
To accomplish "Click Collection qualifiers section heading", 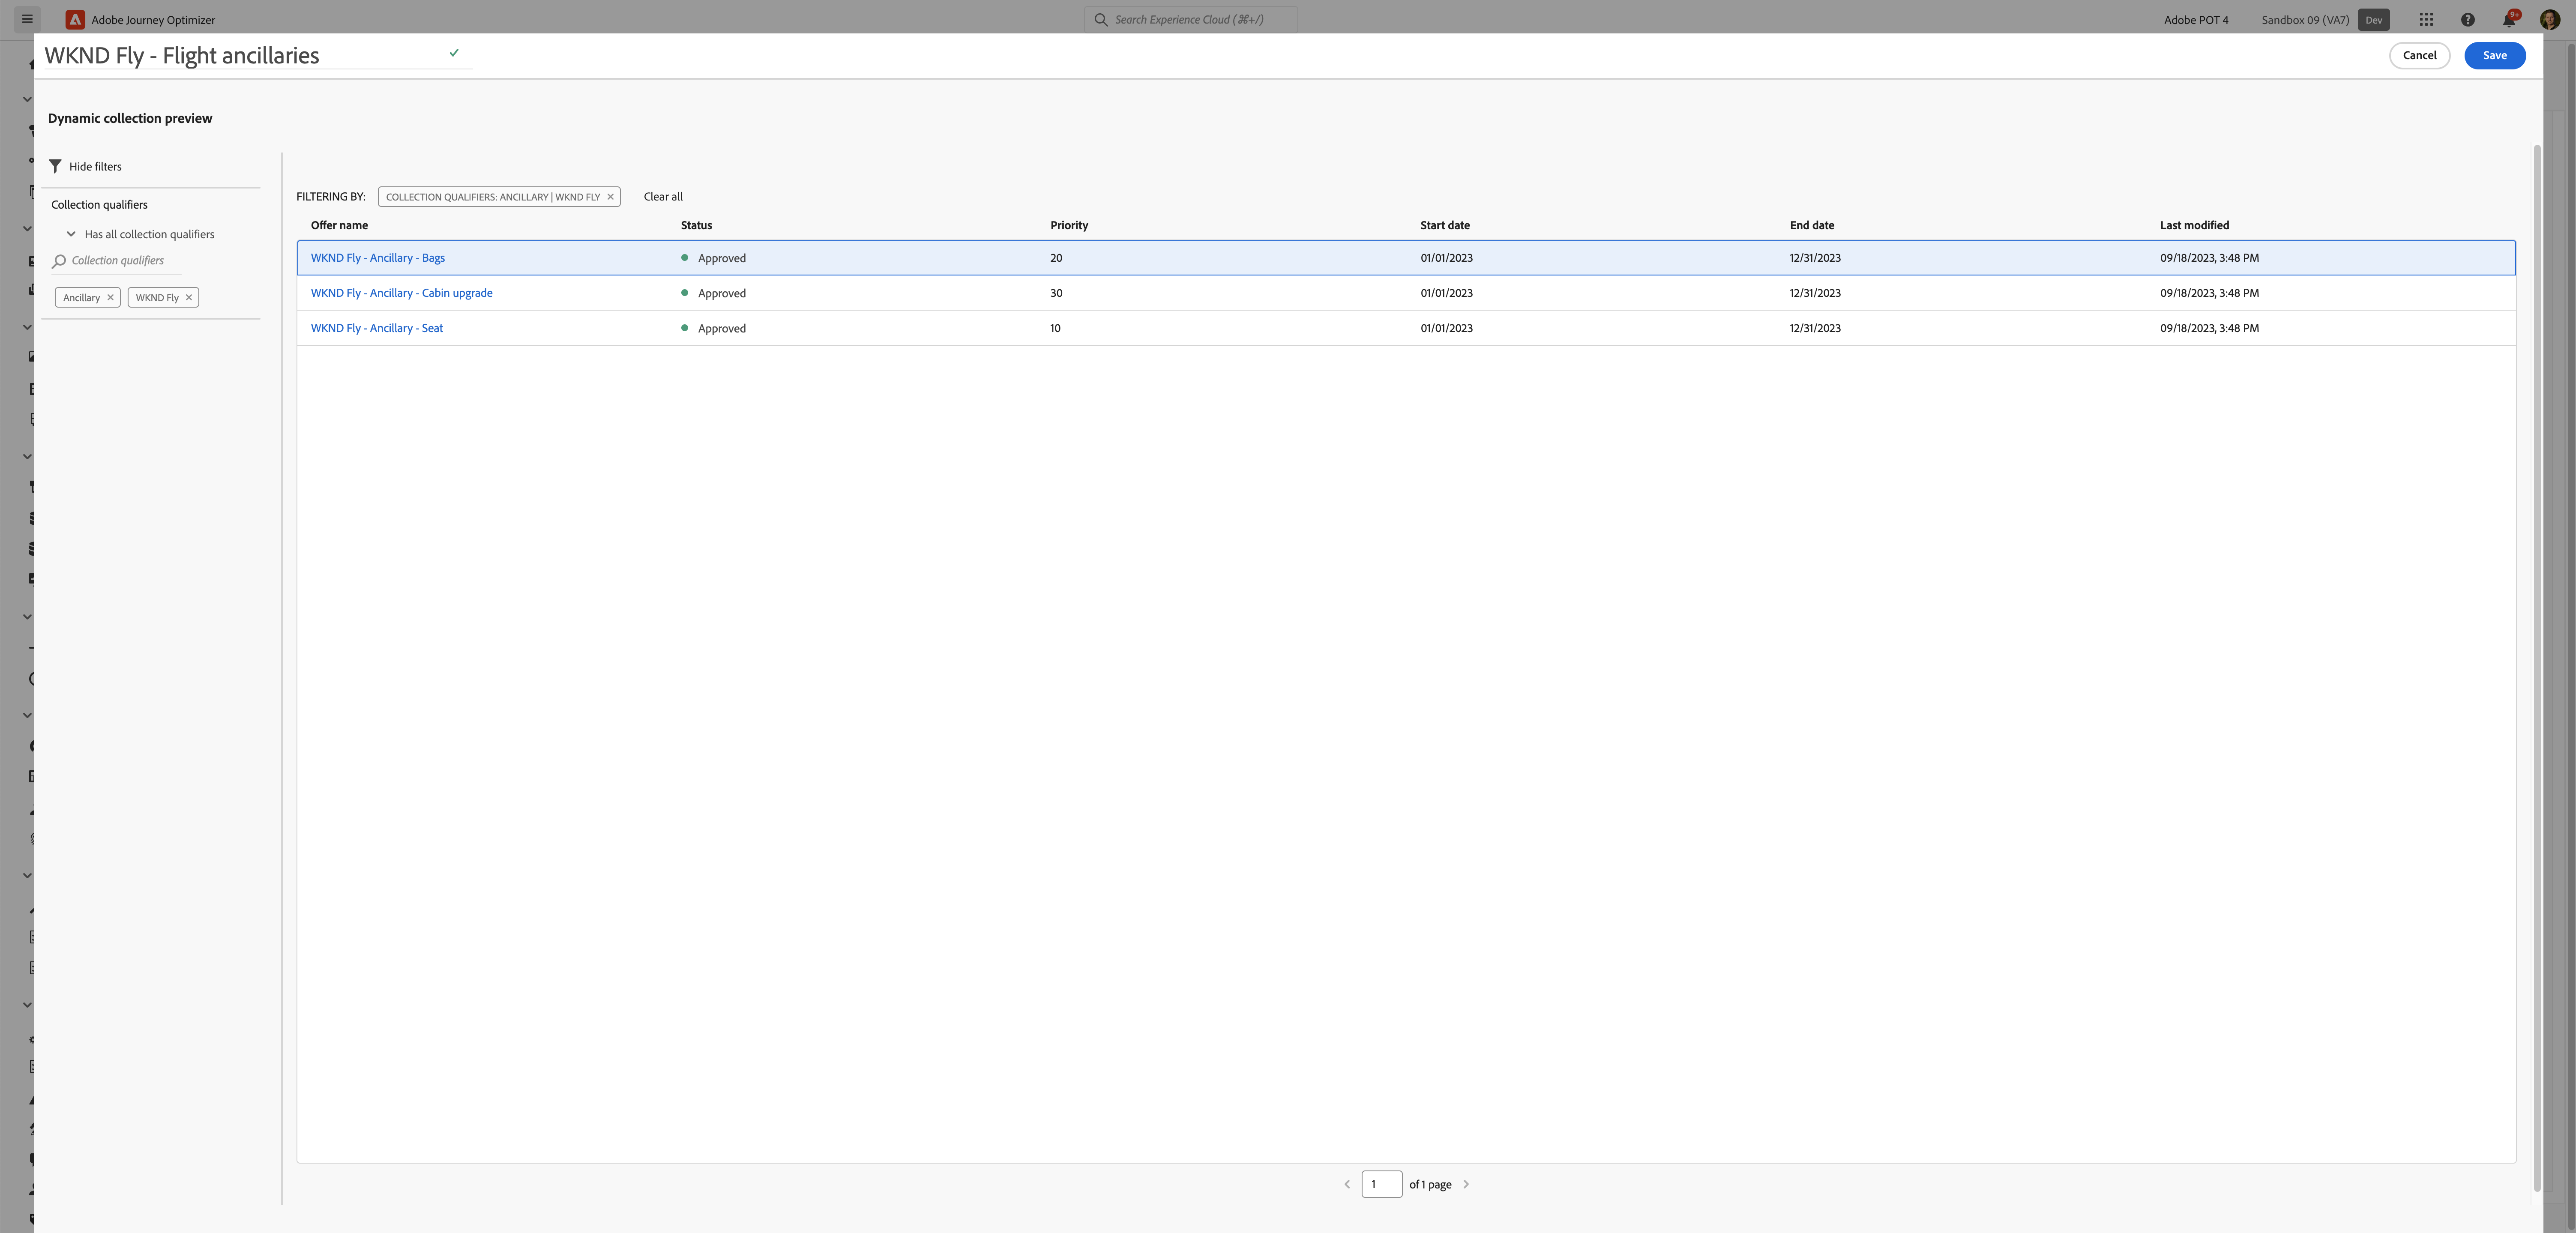I will point(99,204).
